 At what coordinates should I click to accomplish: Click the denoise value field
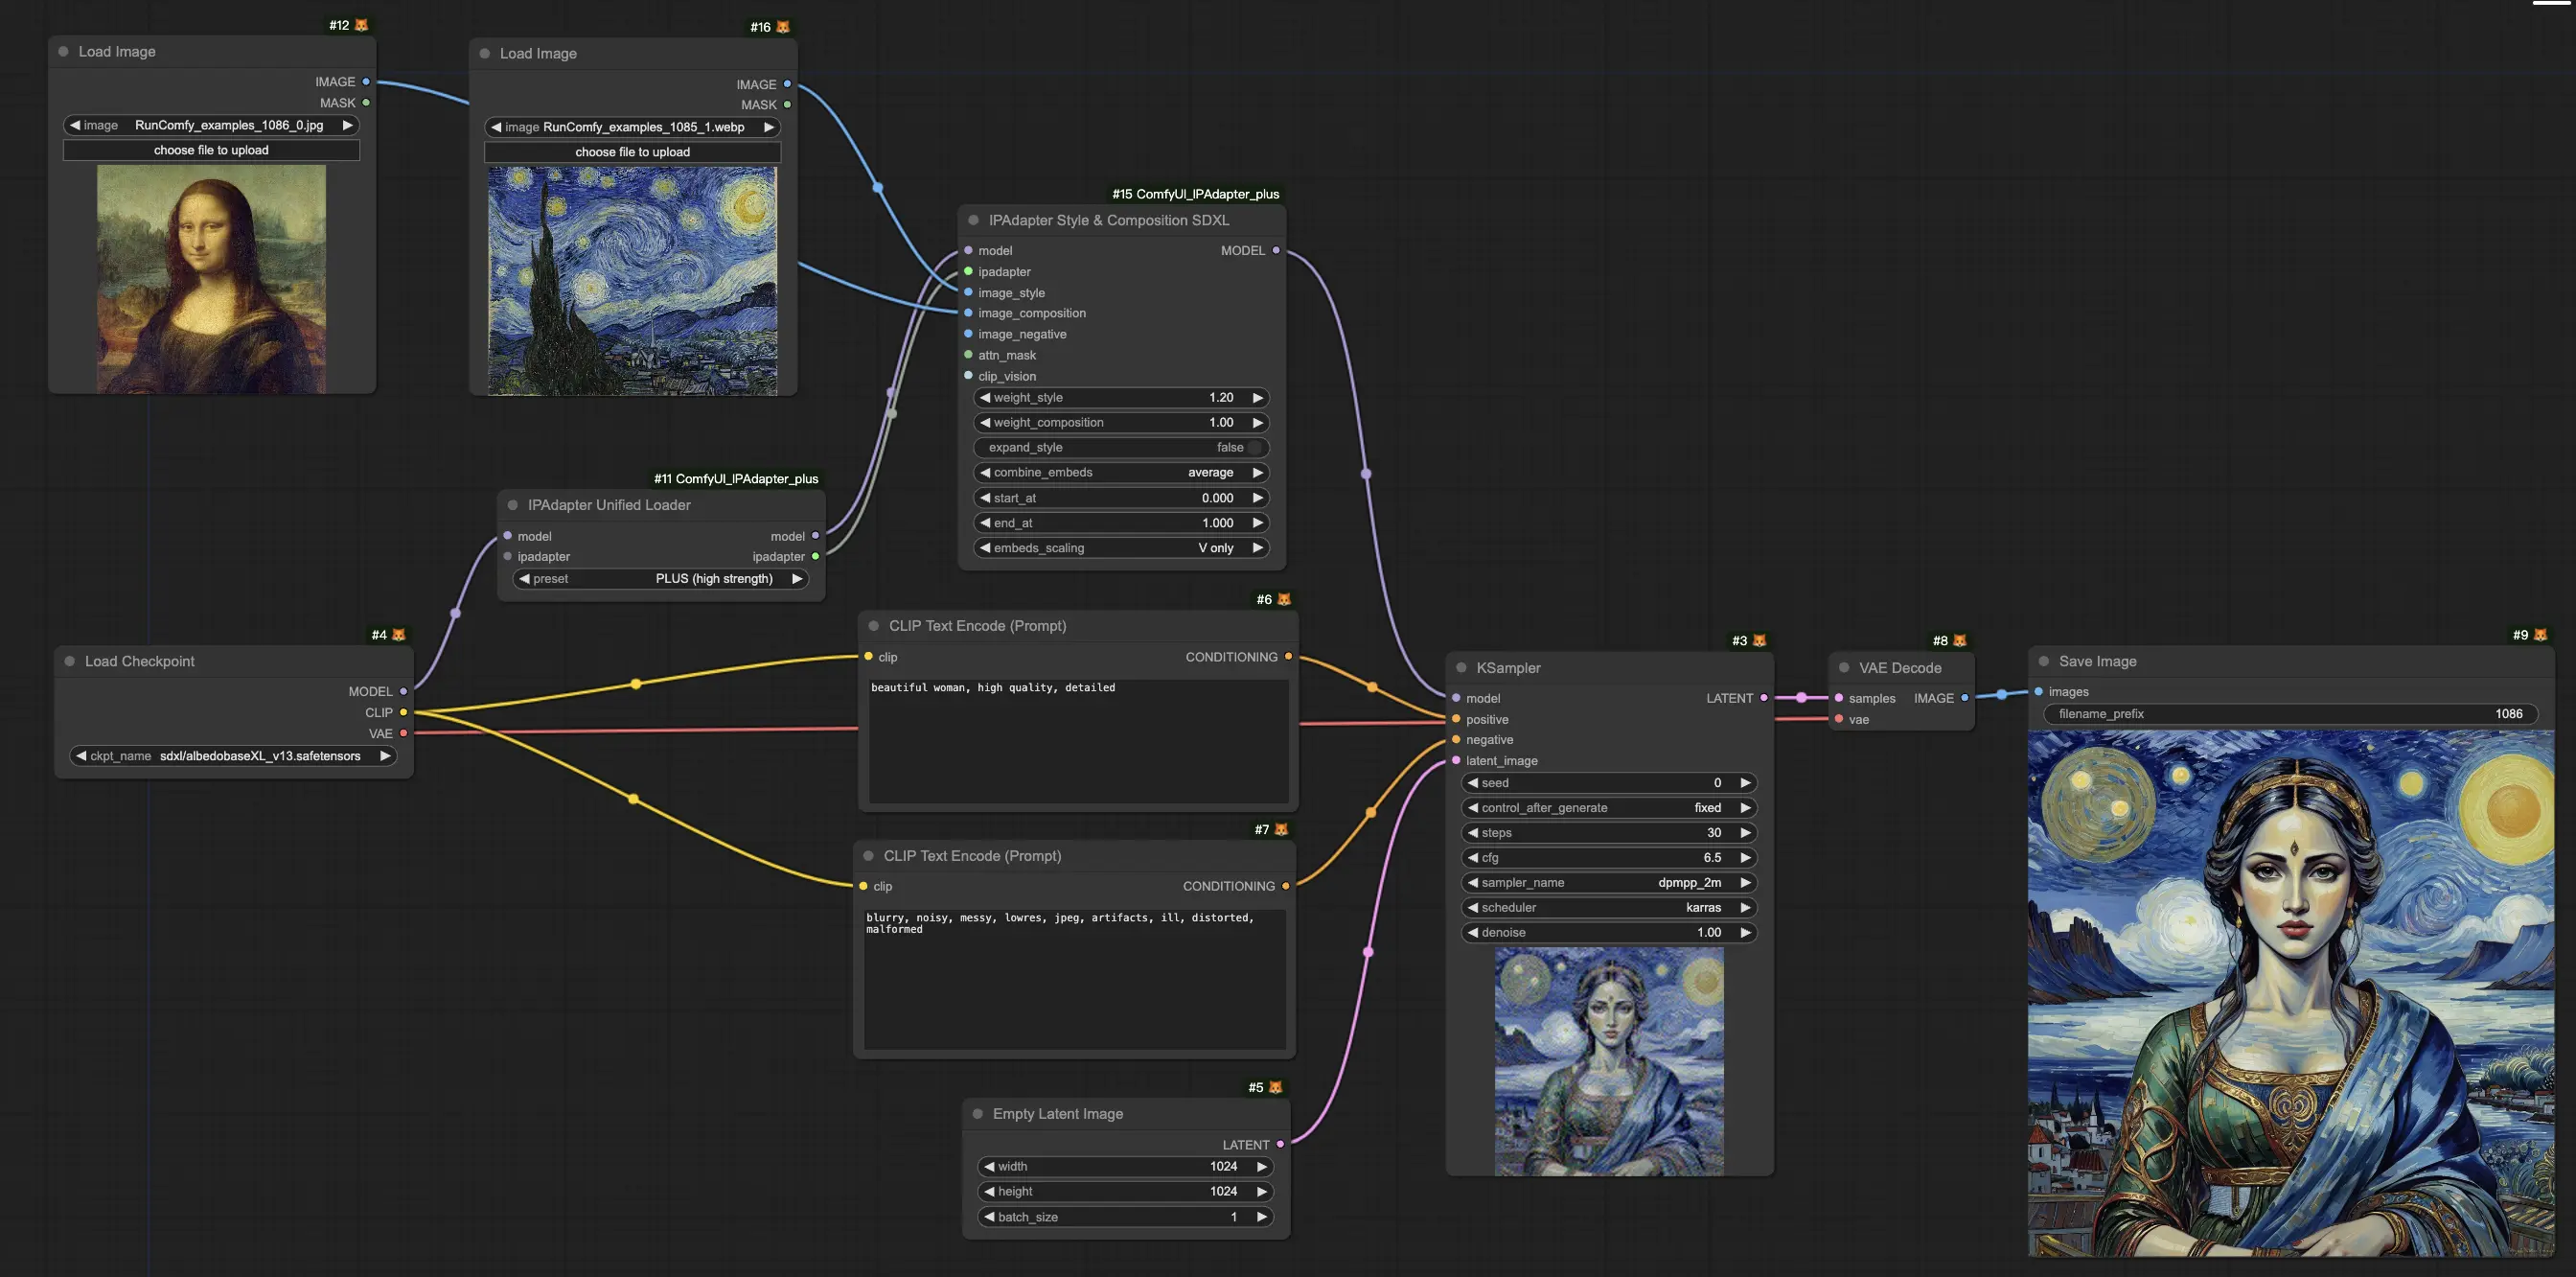point(1609,932)
